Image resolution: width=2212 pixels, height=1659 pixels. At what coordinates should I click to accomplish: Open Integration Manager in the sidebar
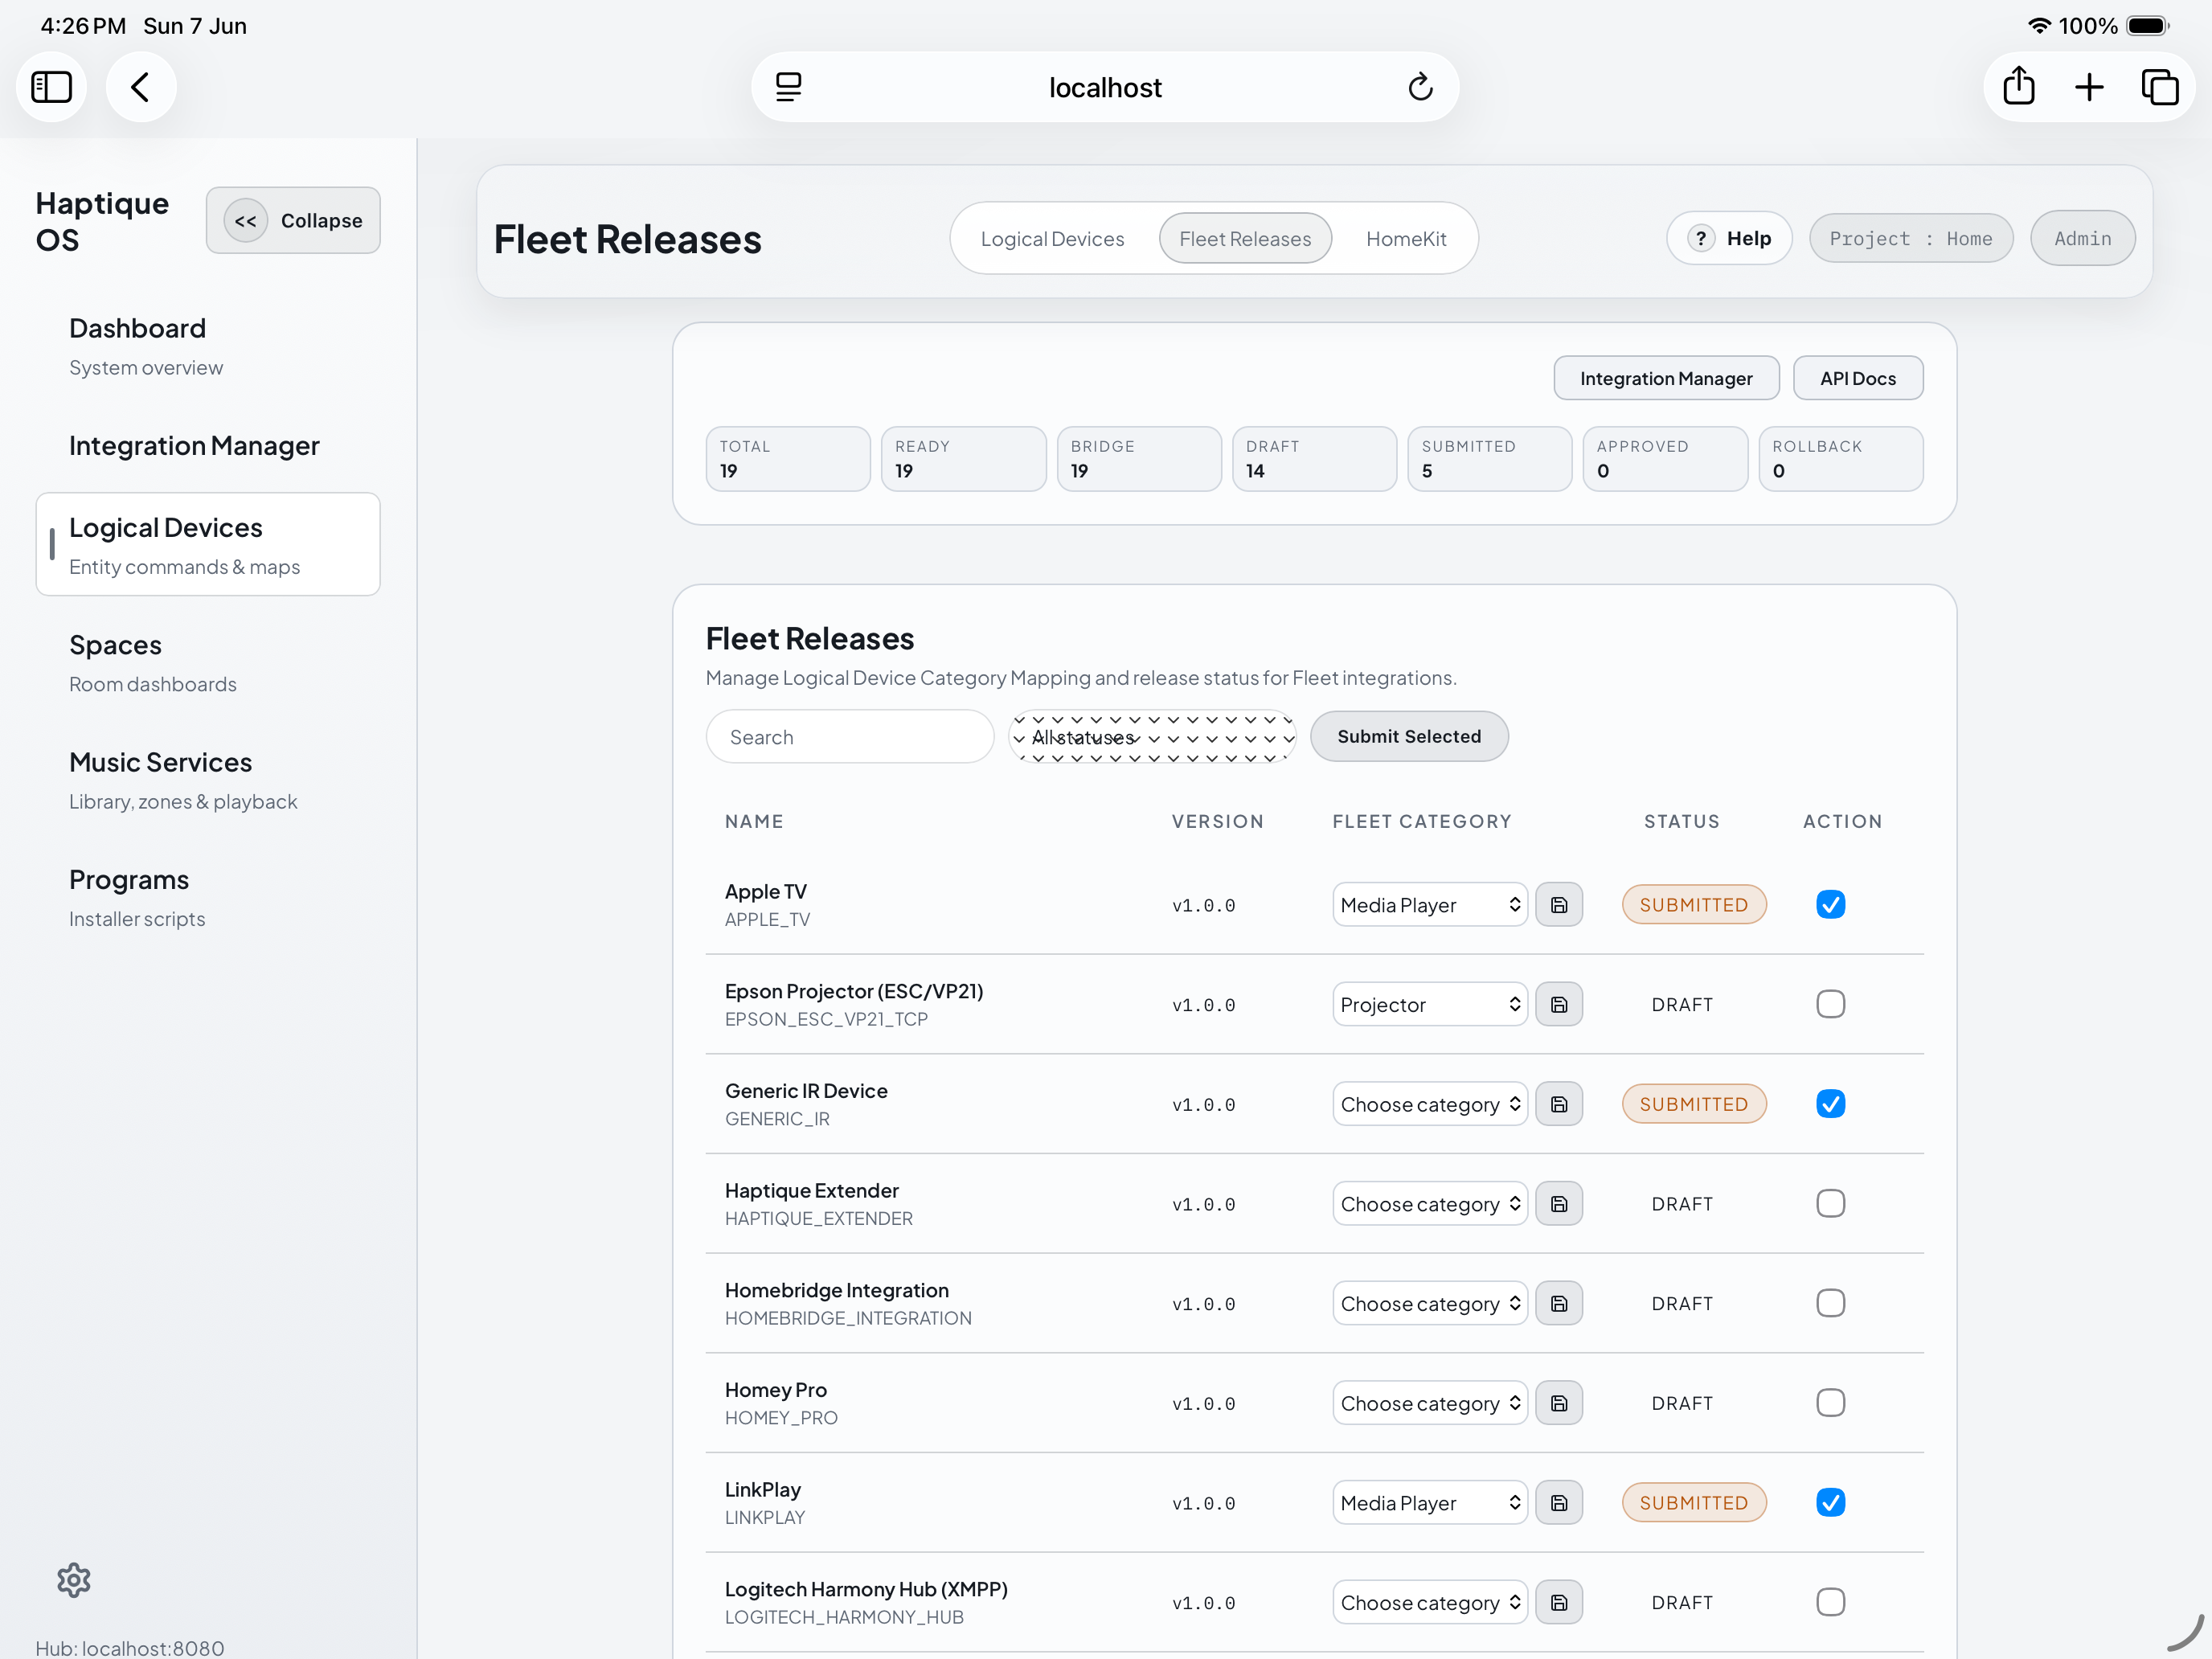click(x=208, y=446)
